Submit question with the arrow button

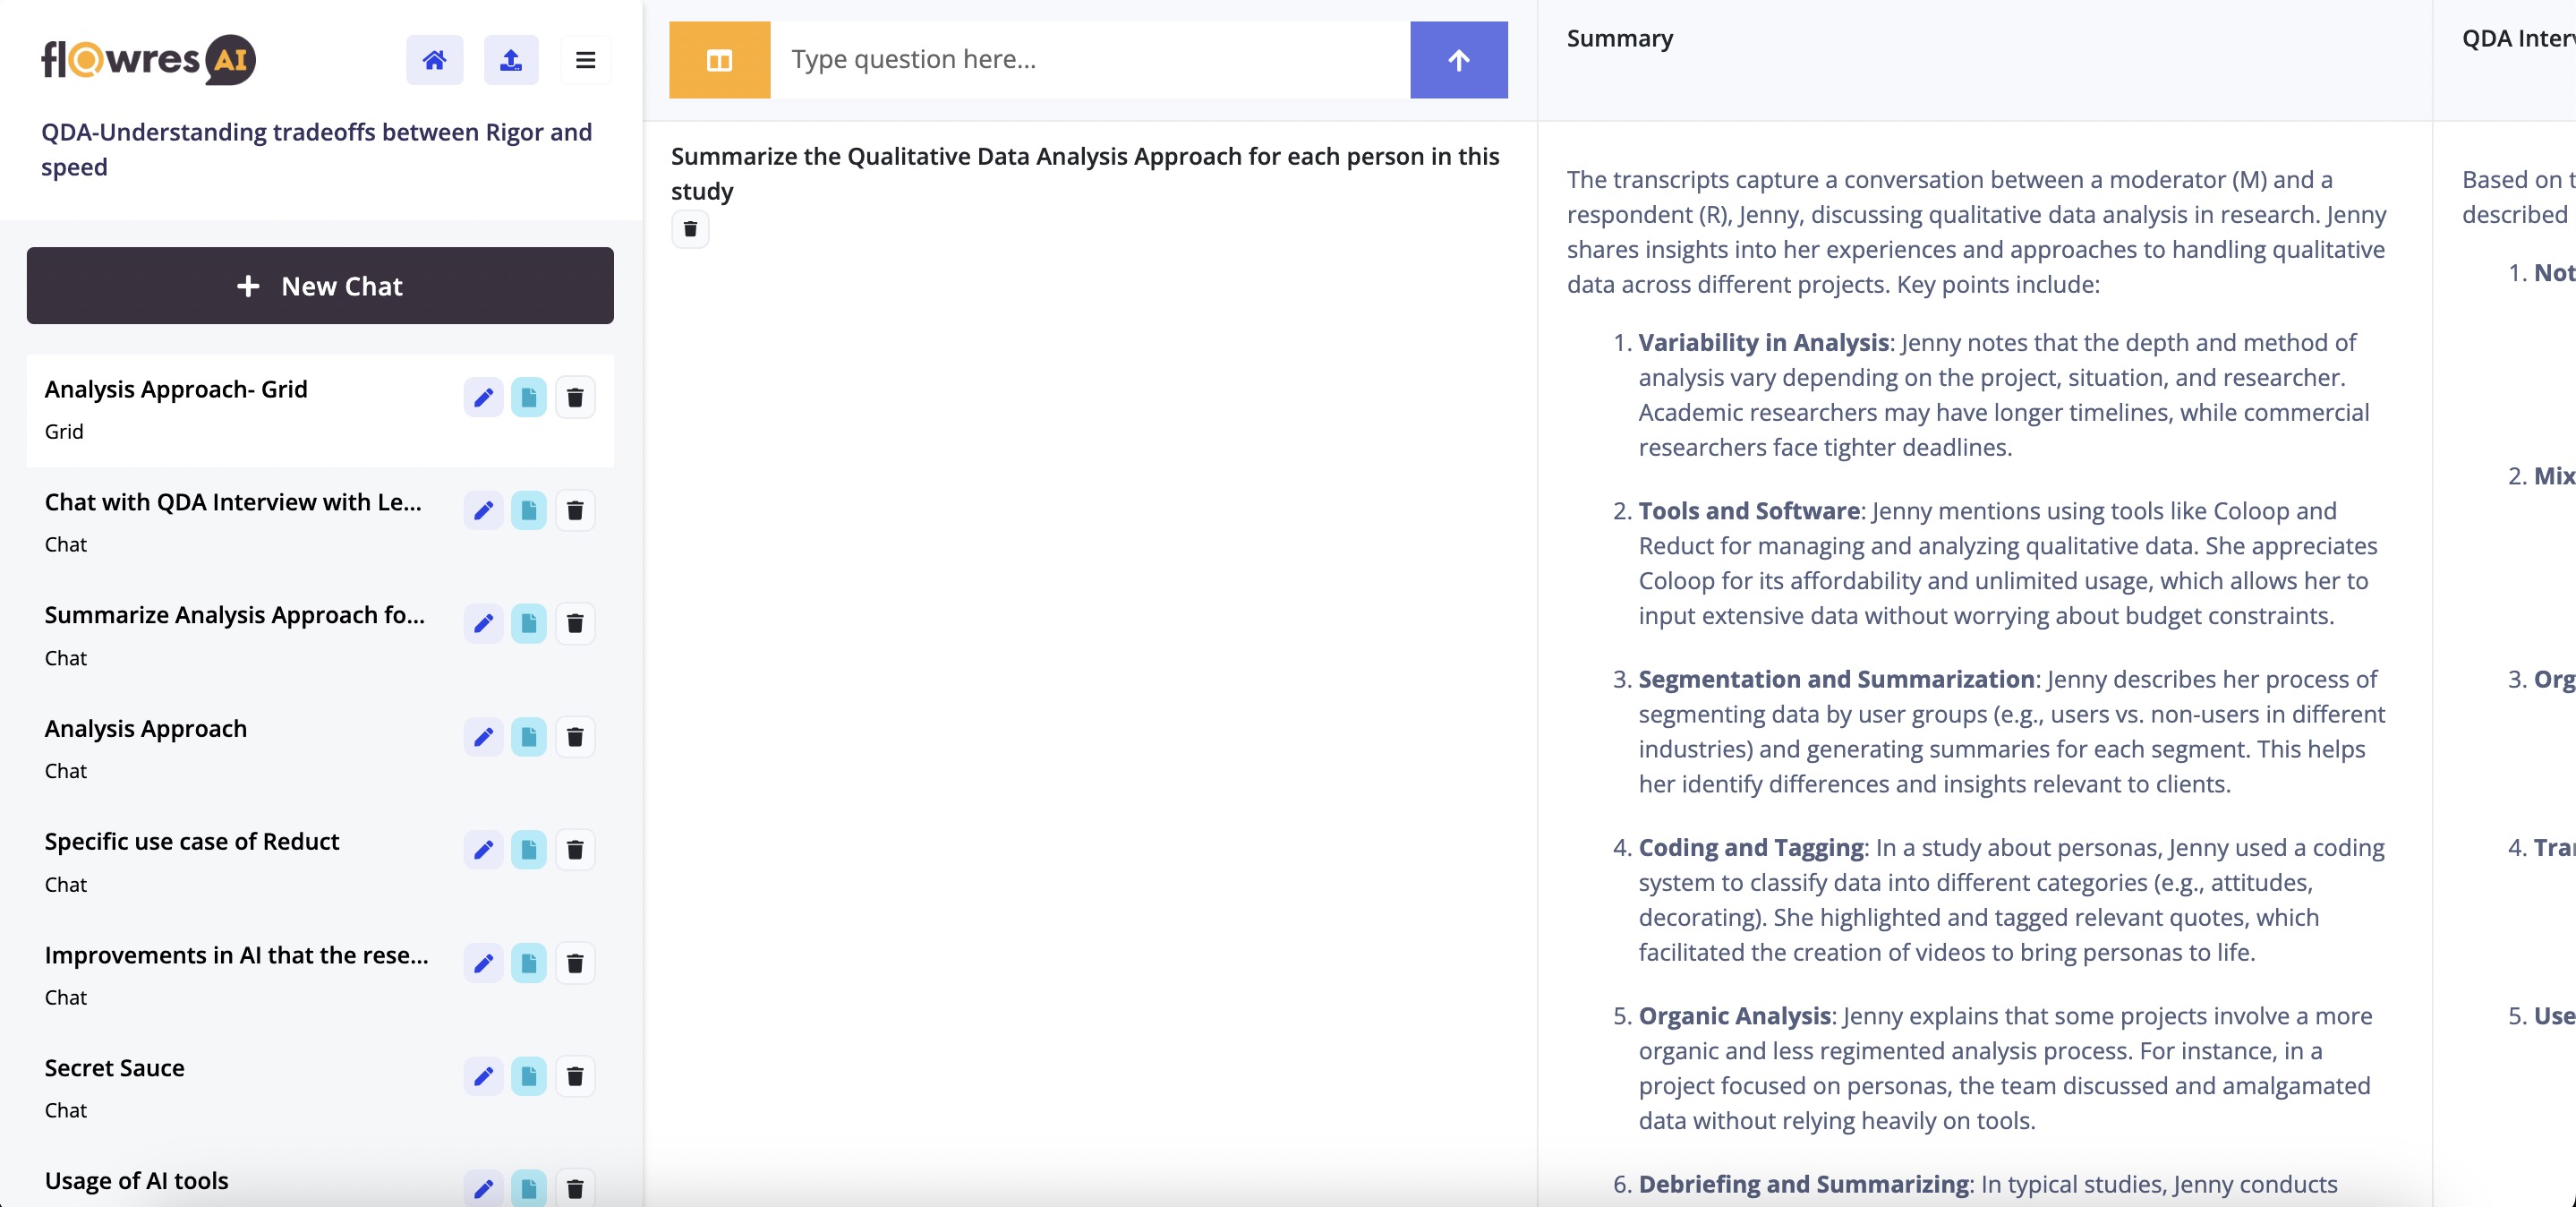point(1459,60)
